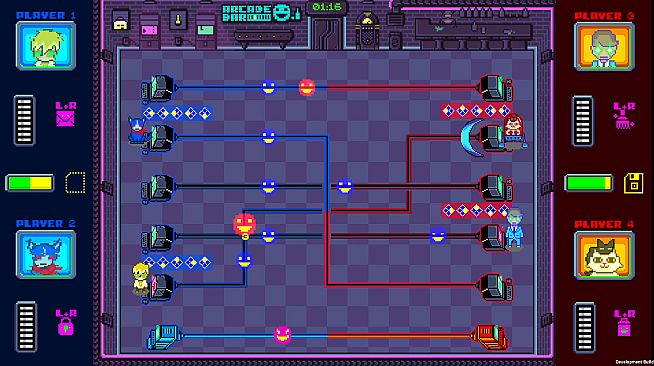Image resolution: width=654 pixels, height=366 pixels.
Task: Click Player 3's broom ability icon
Action: (624, 121)
